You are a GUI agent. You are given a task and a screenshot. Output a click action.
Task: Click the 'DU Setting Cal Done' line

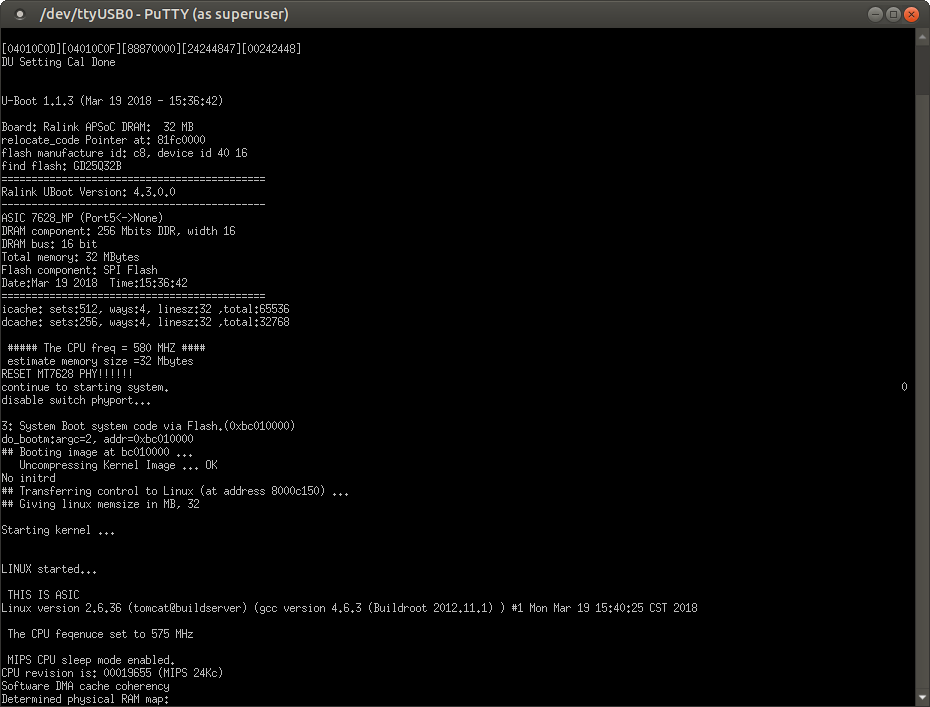[x=58, y=62]
